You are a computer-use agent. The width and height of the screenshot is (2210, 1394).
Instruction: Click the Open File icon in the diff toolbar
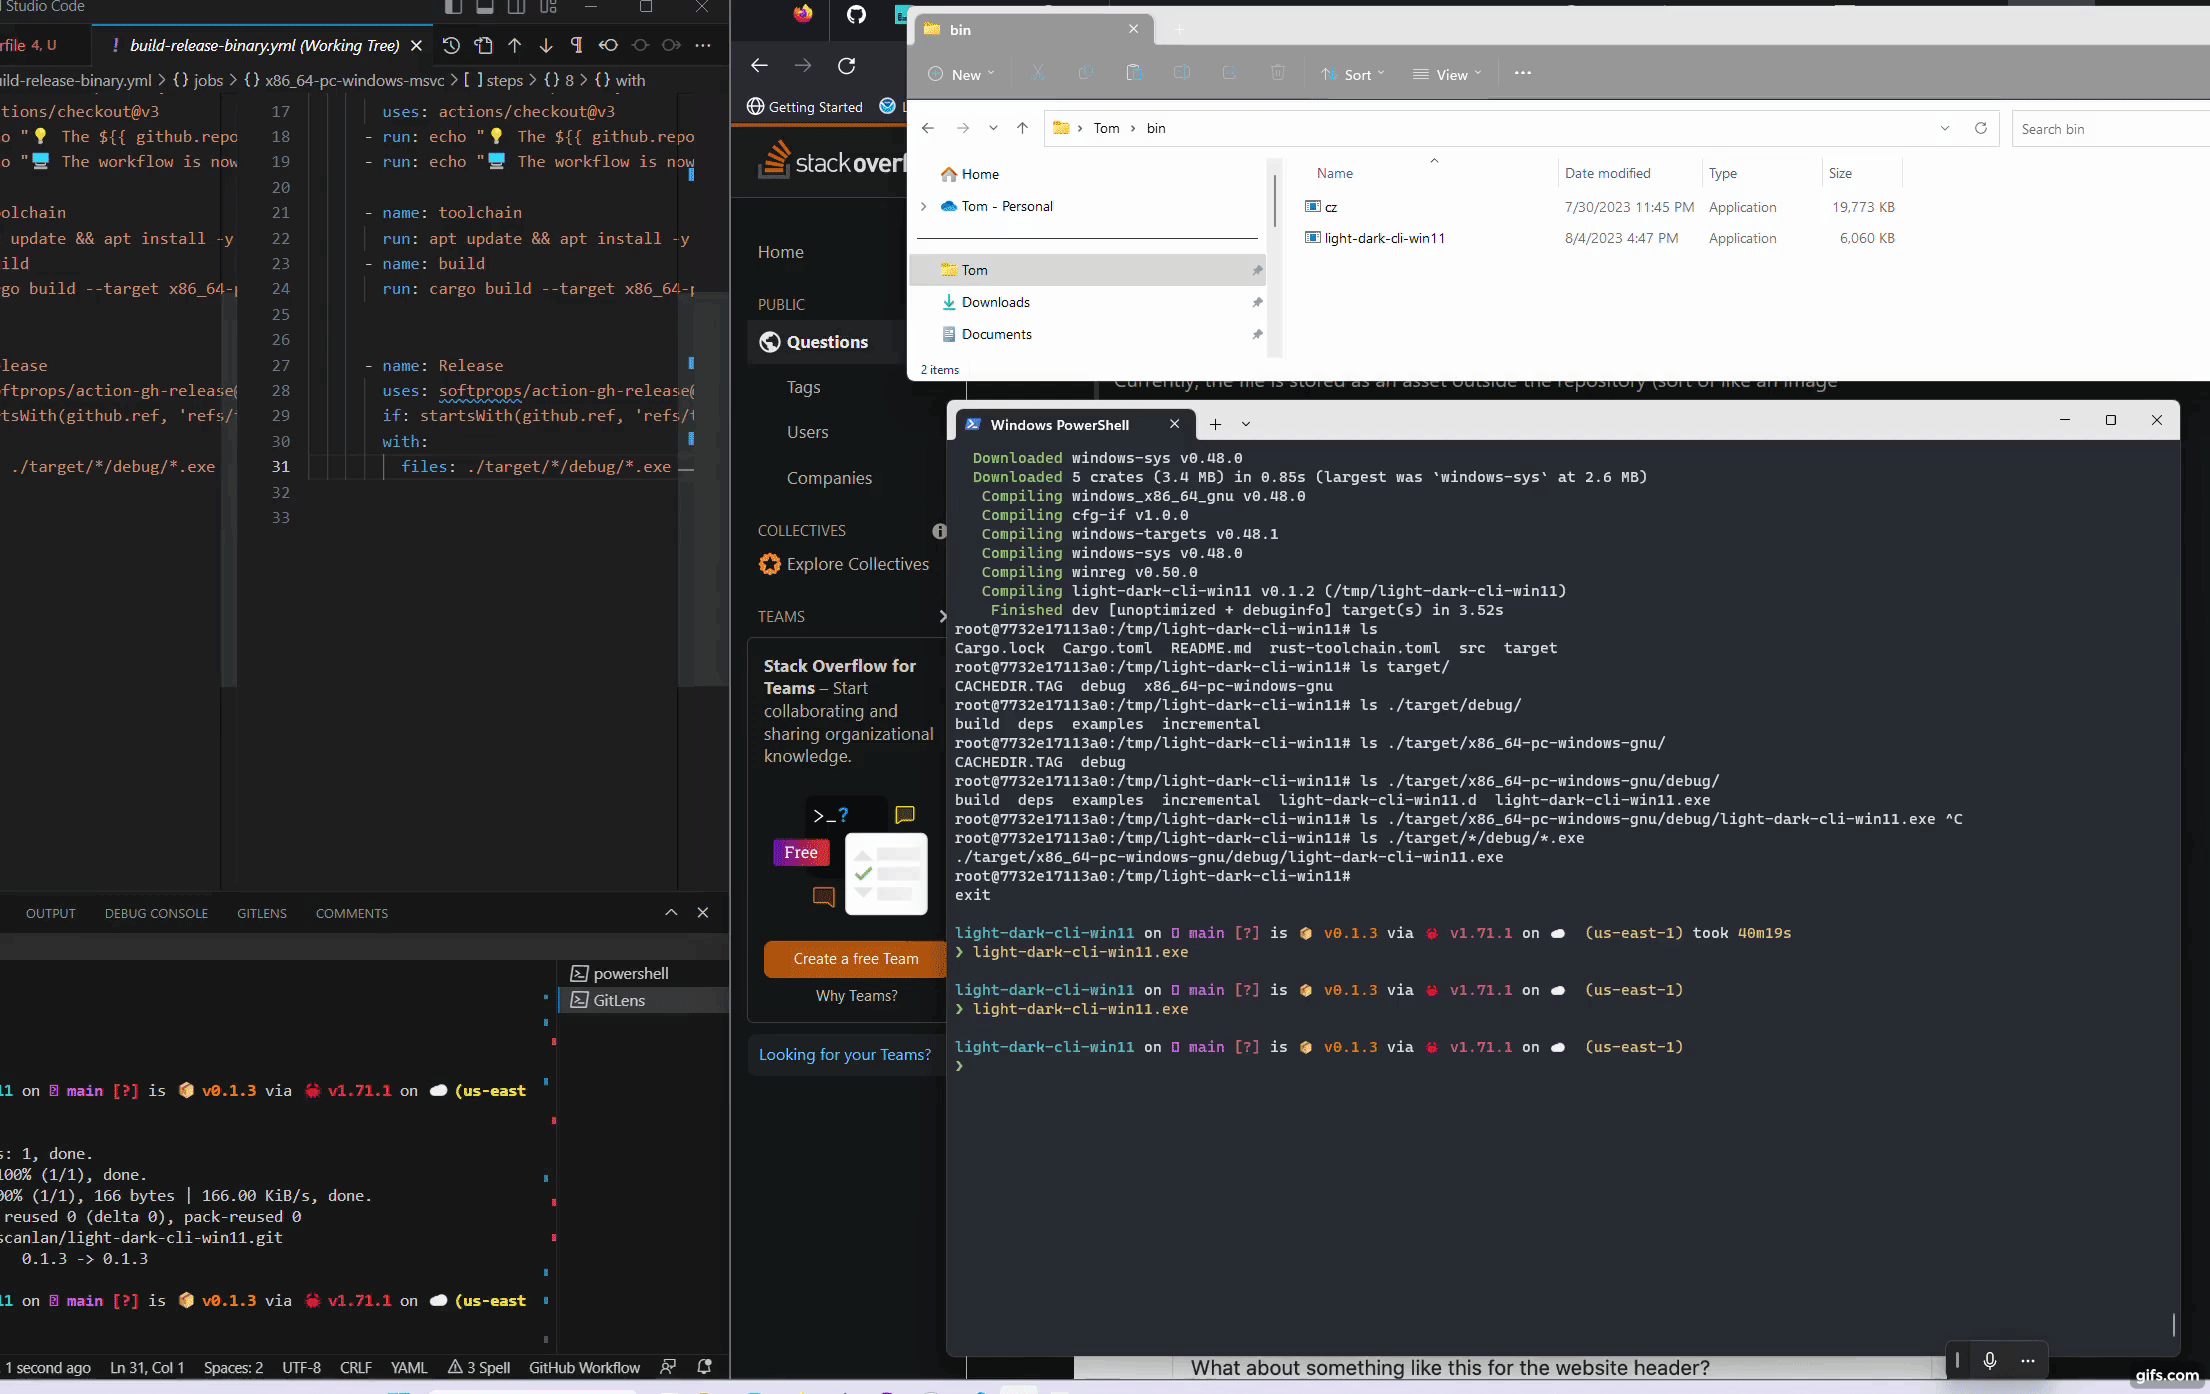[x=483, y=45]
